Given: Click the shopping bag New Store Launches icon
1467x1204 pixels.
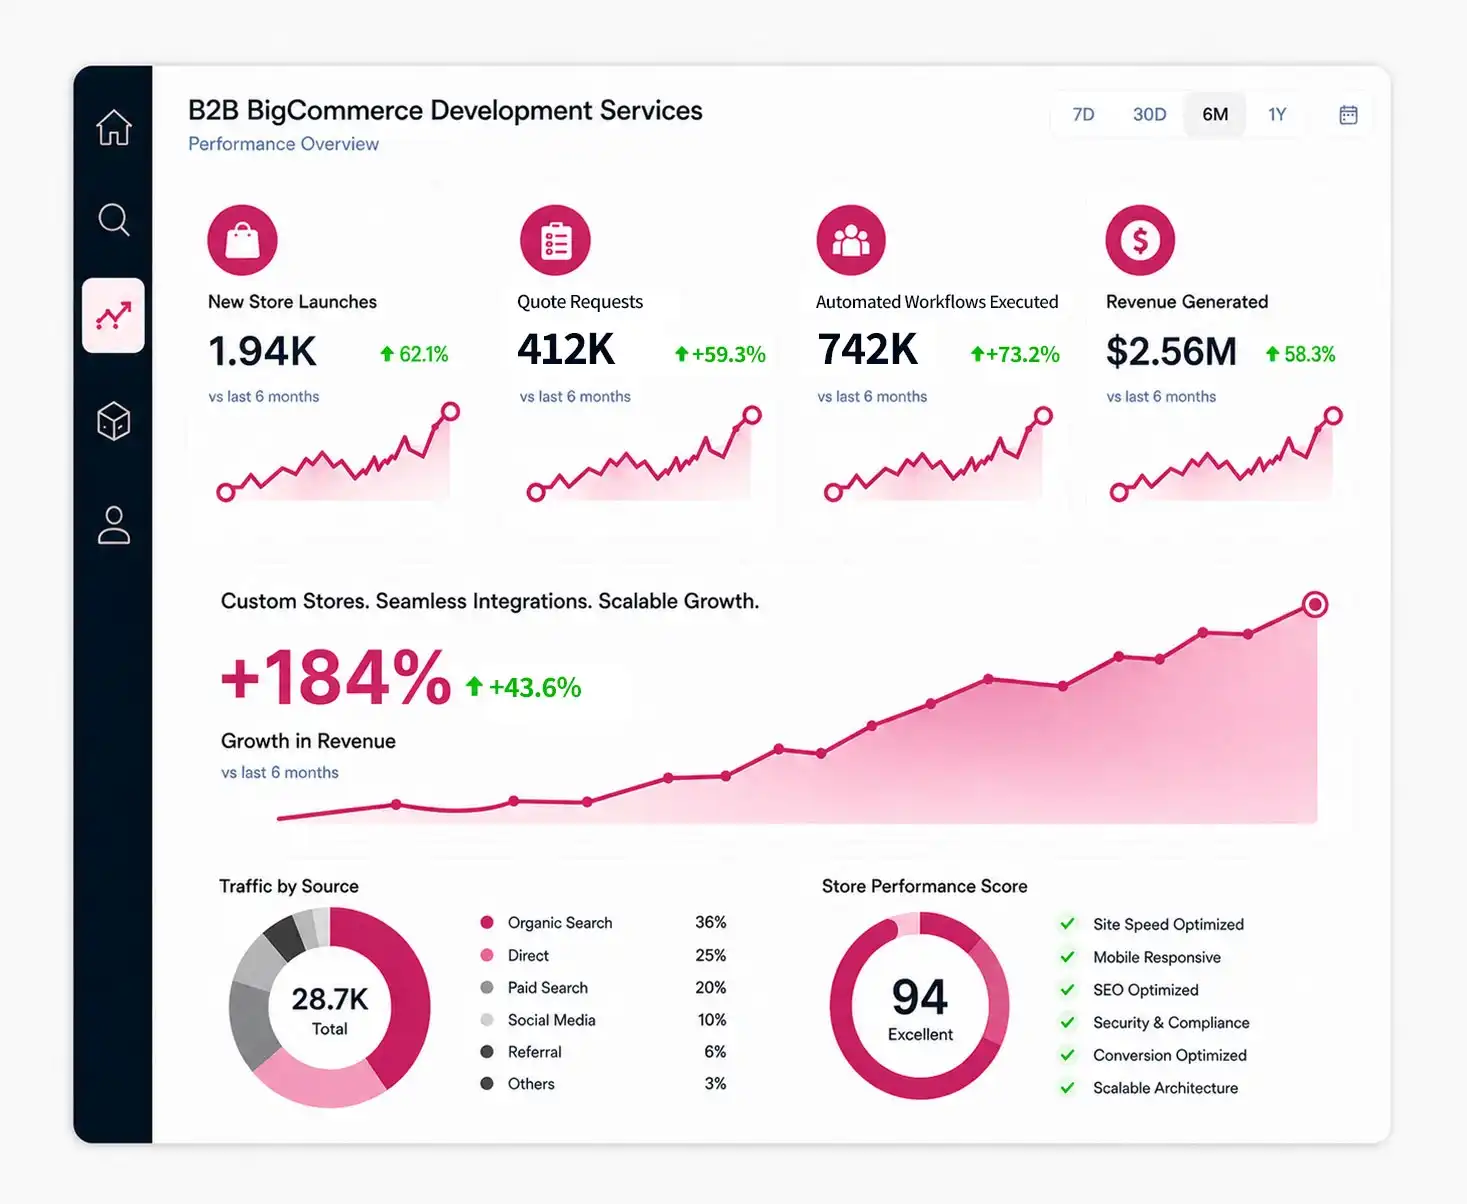Looking at the screenshot, I should (242, 240).
